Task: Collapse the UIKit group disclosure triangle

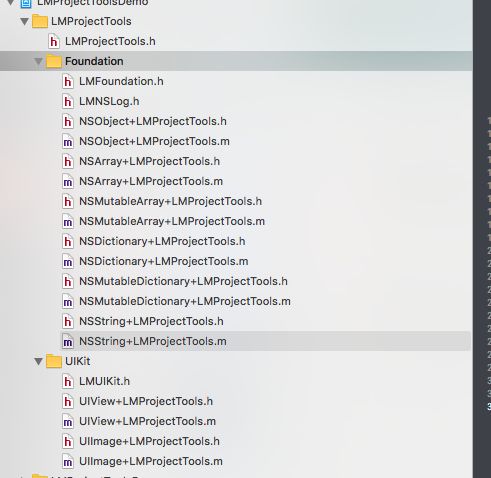Action: (x=39, y=361)
